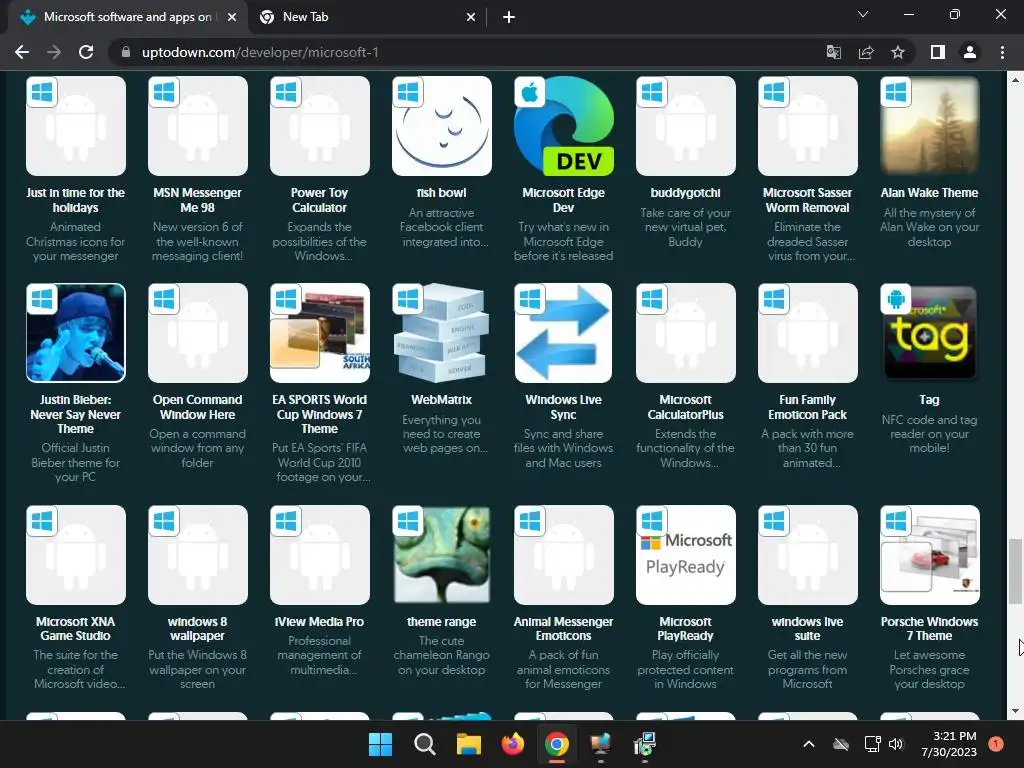Open Alan Wake Theme title link
1024x768 pixels.
929,193
